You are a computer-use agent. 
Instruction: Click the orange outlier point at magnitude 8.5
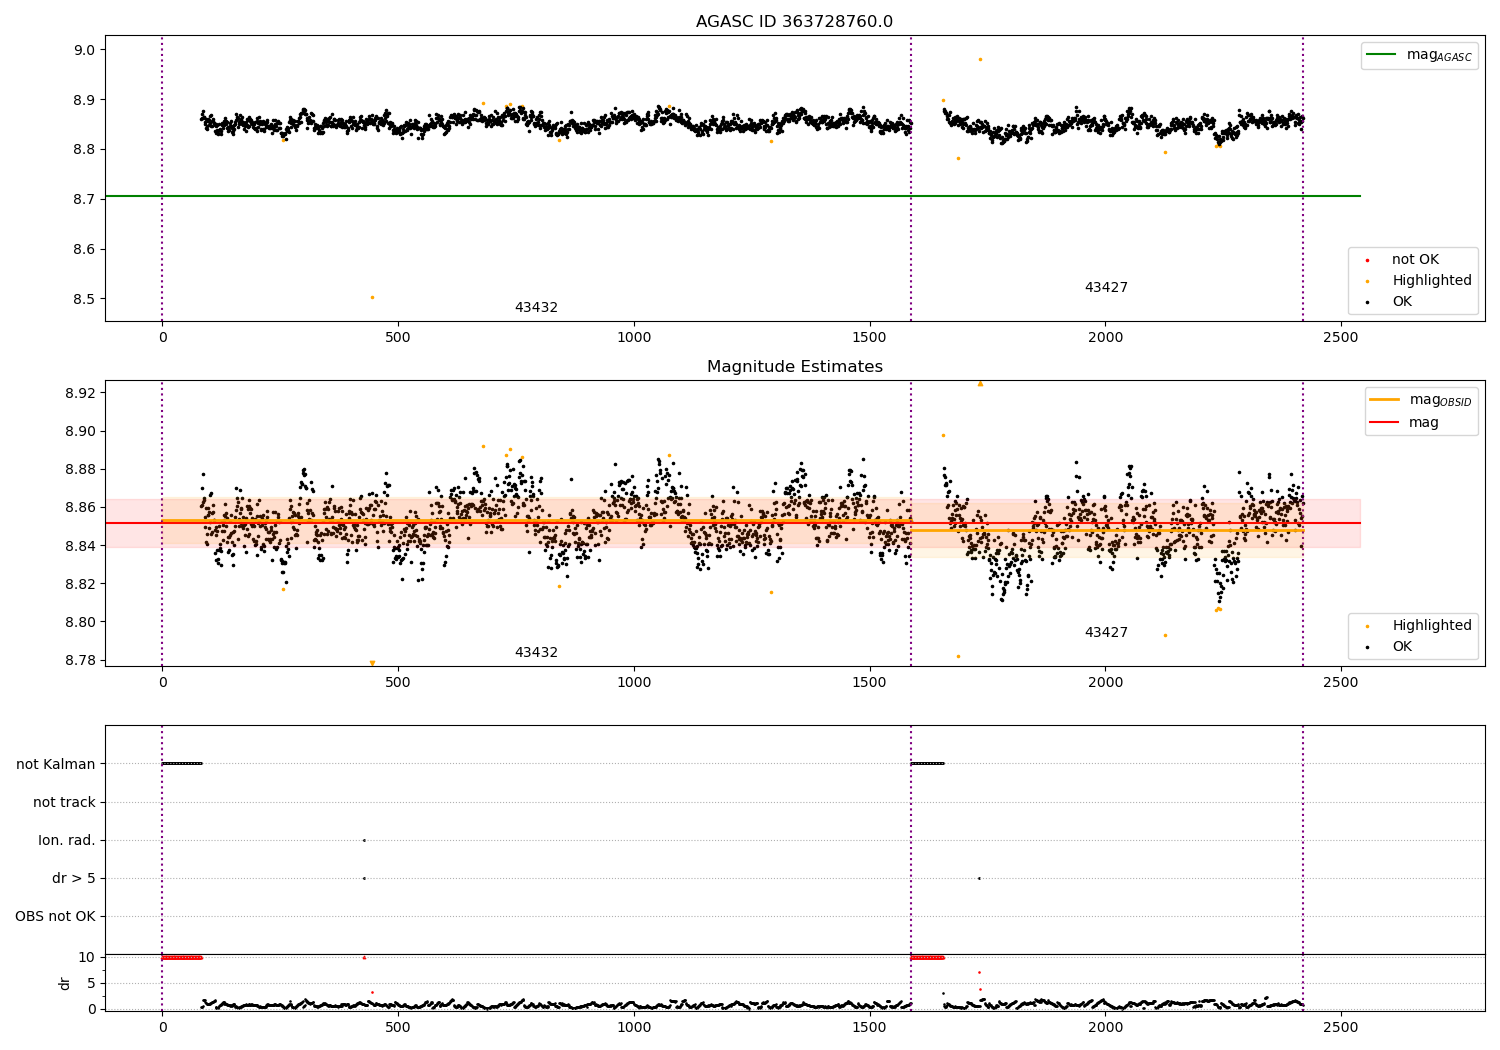(372, 297)
